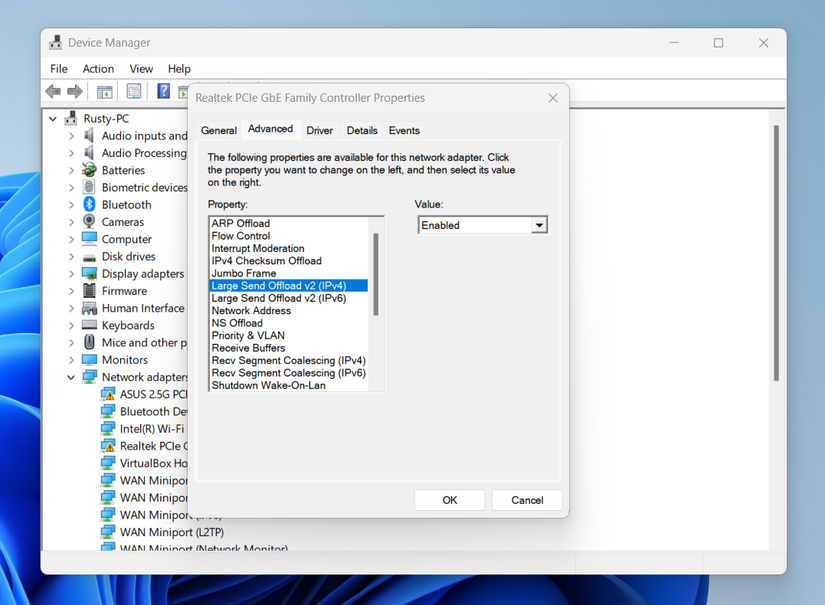Open the Help menu
Viewport: 825px width, 605px height.
(179, 69)
